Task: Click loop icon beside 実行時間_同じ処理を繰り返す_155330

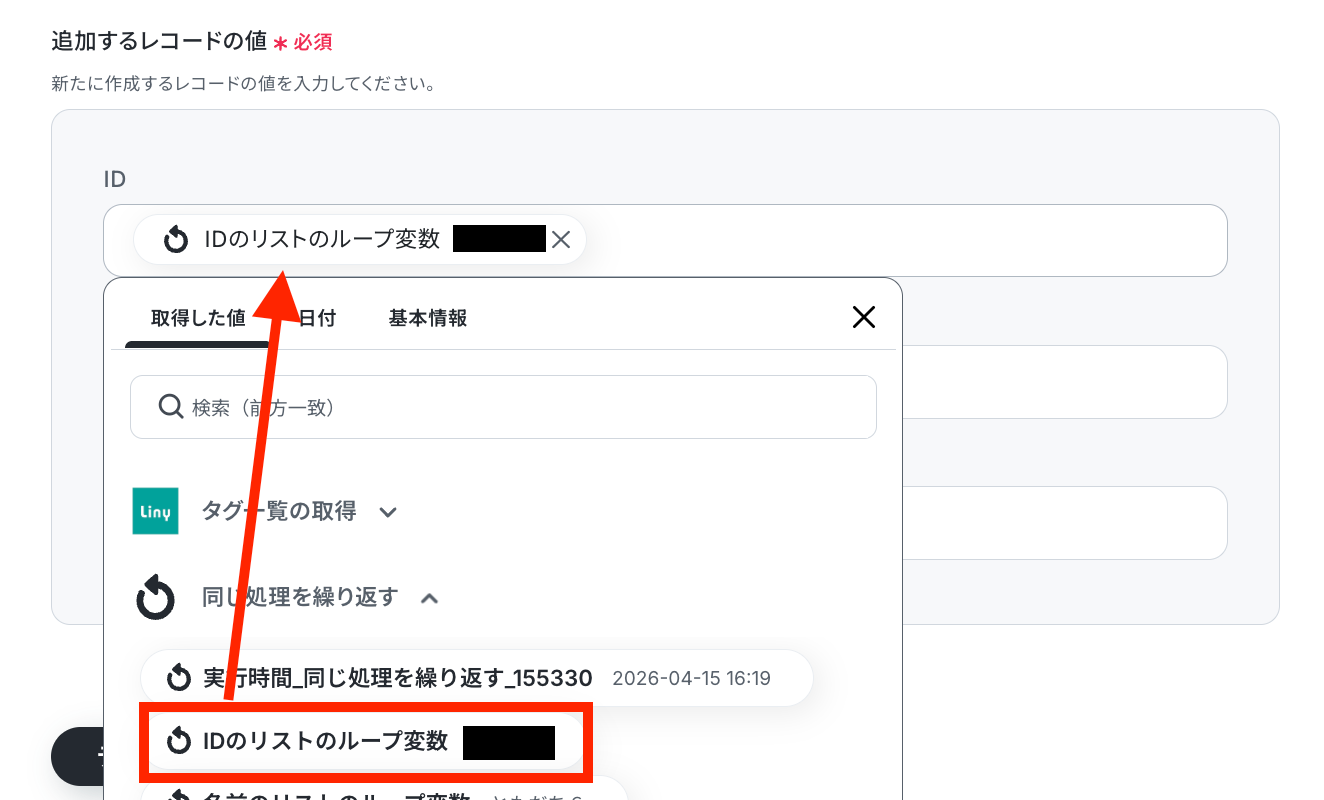Action: pos(179,679)
